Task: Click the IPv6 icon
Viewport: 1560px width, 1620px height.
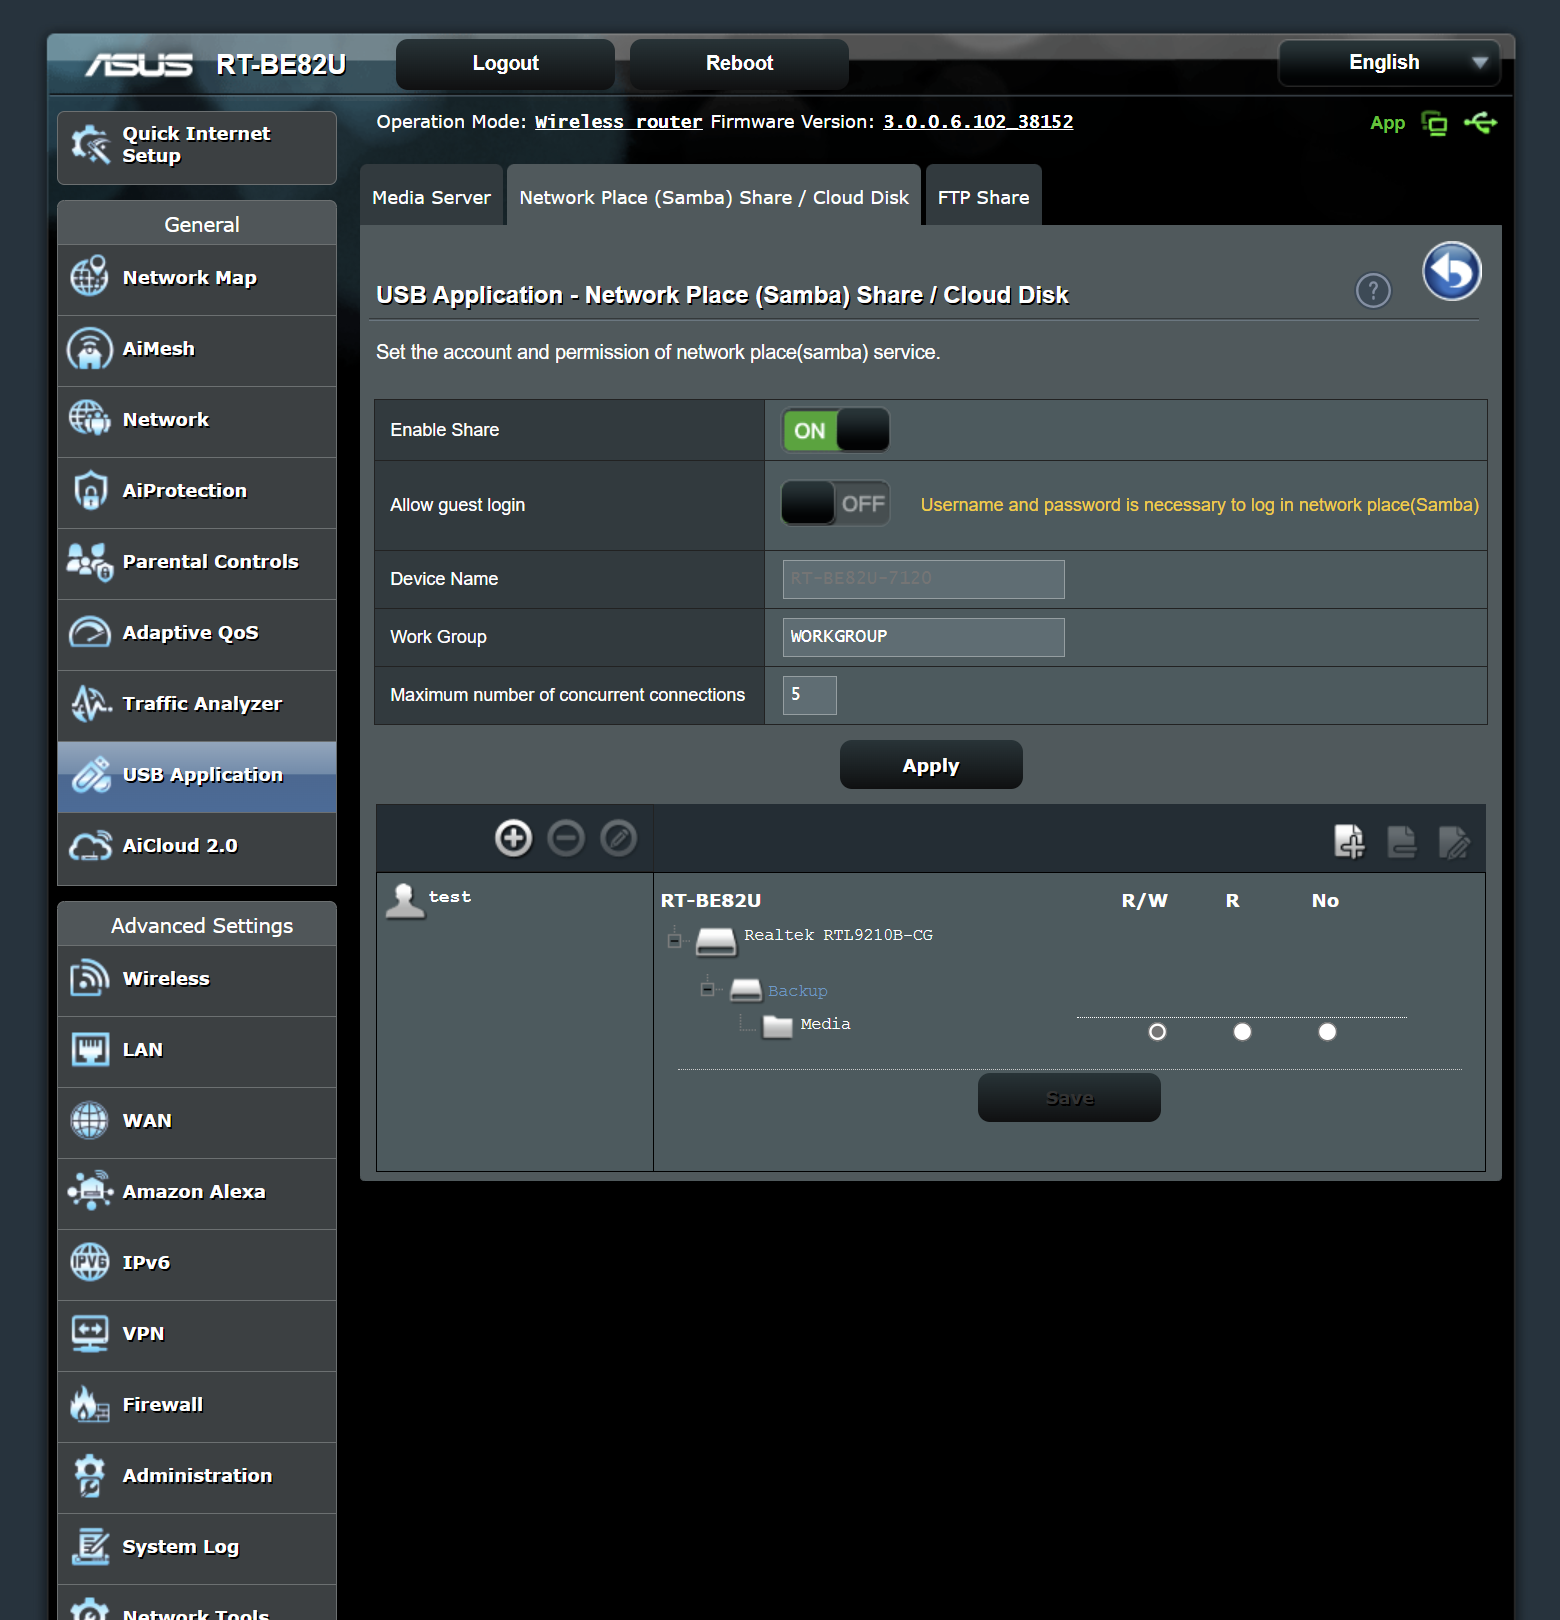Action: (x=90, y=1262)
